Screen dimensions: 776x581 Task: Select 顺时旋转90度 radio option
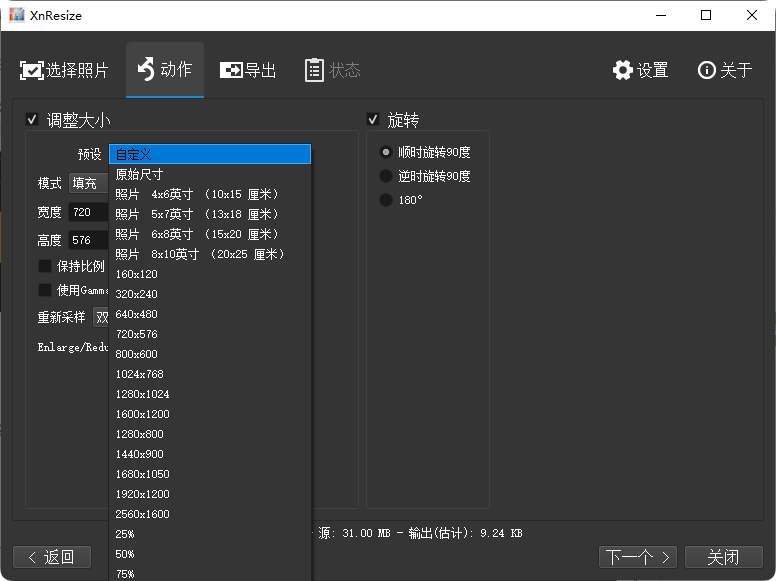pyautogui.click(x=386, y=152)
